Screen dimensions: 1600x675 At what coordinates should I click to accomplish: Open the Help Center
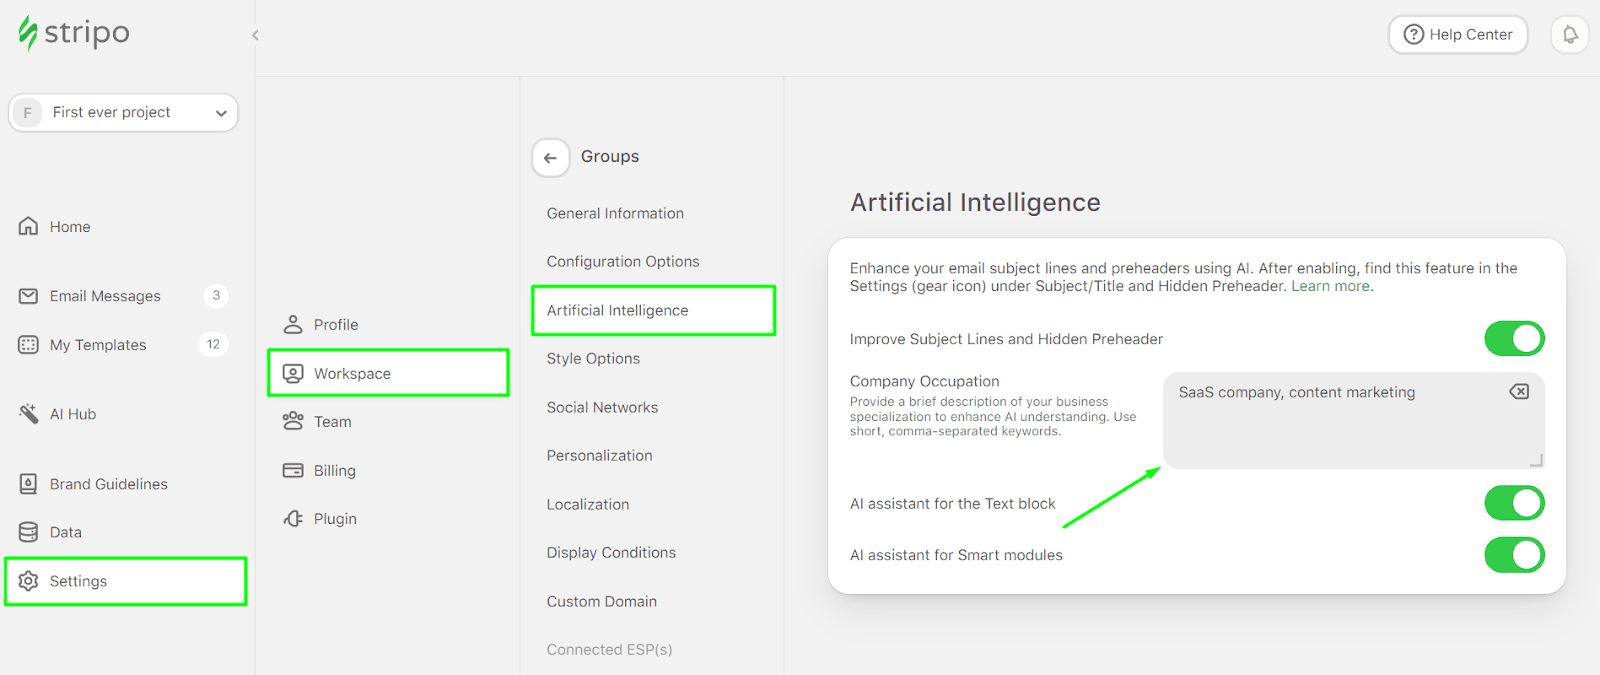(1457, 34)
